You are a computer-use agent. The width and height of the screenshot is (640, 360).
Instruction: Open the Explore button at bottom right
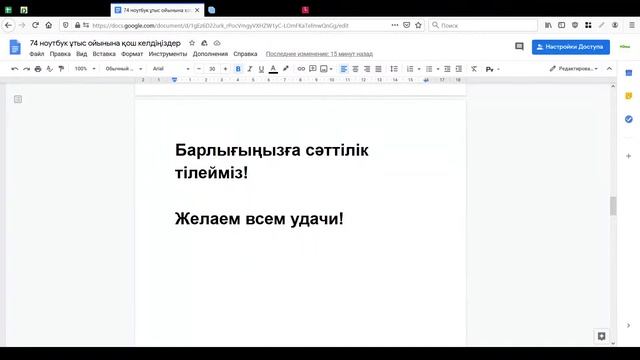(x=601, y=336)
